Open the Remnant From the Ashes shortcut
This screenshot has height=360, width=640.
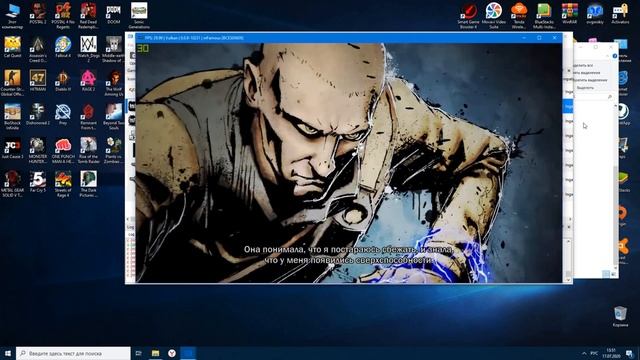[88, 116]
